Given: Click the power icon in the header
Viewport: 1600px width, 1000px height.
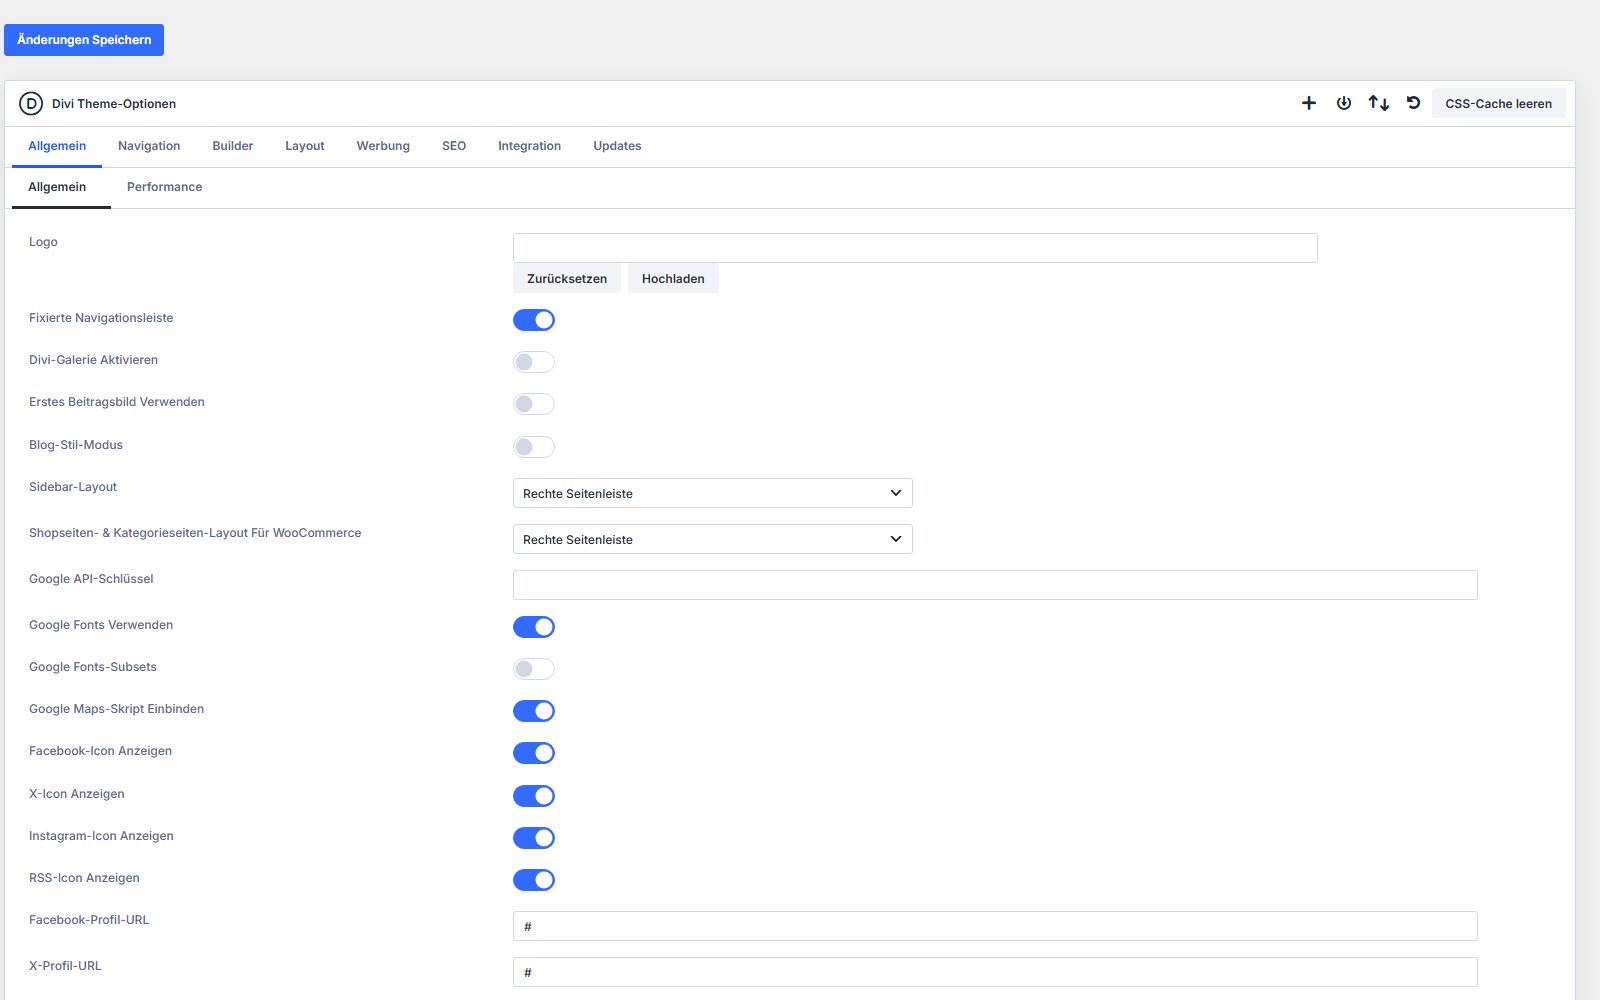Looking at the screenshot, I should tap(1344, 103).
